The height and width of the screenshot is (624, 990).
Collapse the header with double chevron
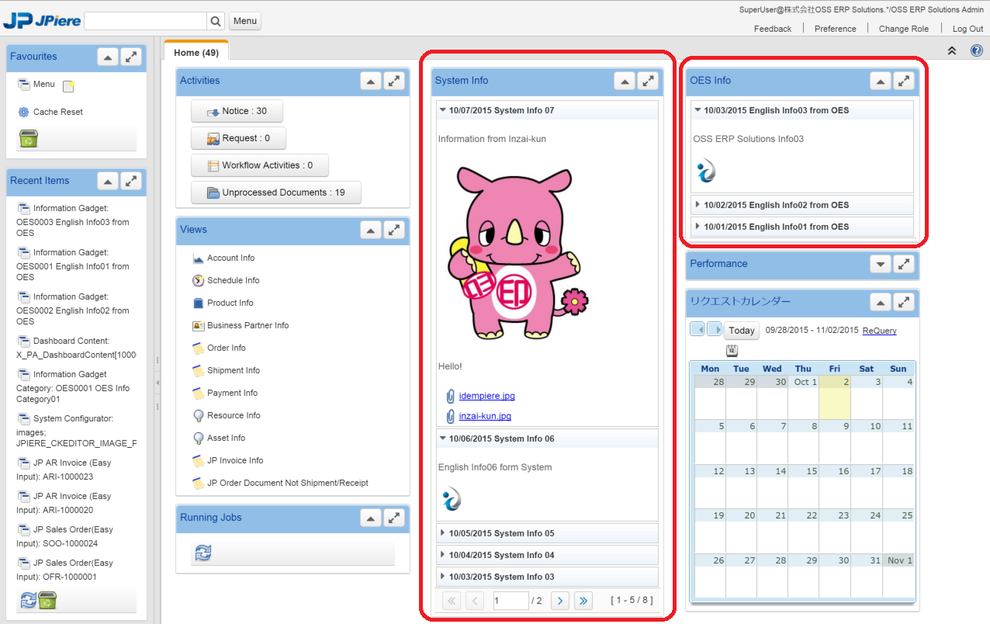coord(951,51)
